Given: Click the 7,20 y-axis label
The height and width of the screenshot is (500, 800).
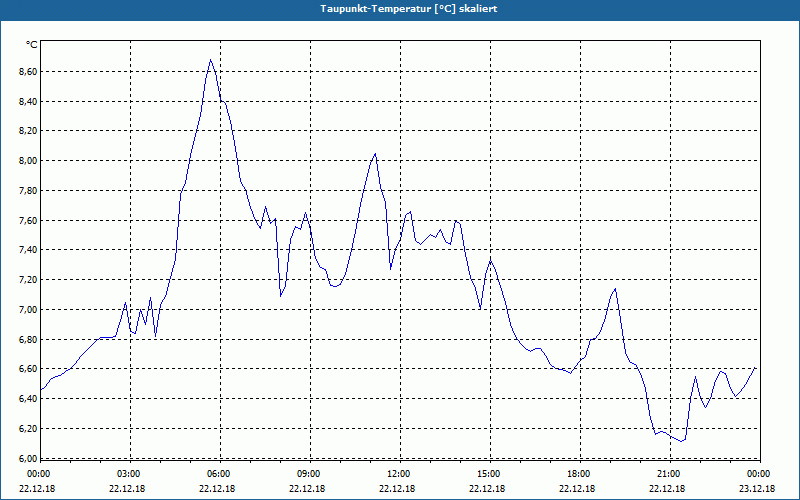Looking at the screenshot, I should (28, 280).
